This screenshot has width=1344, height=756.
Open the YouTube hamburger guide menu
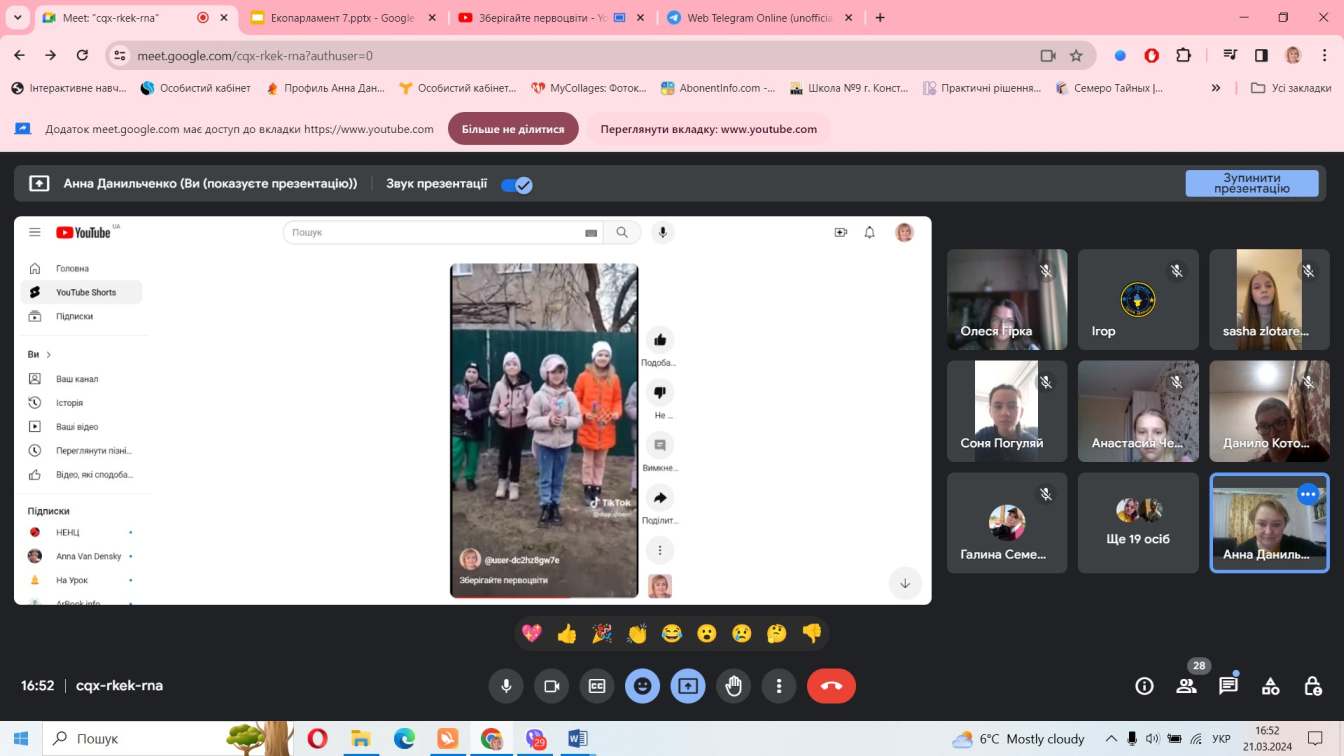(35, 232)
